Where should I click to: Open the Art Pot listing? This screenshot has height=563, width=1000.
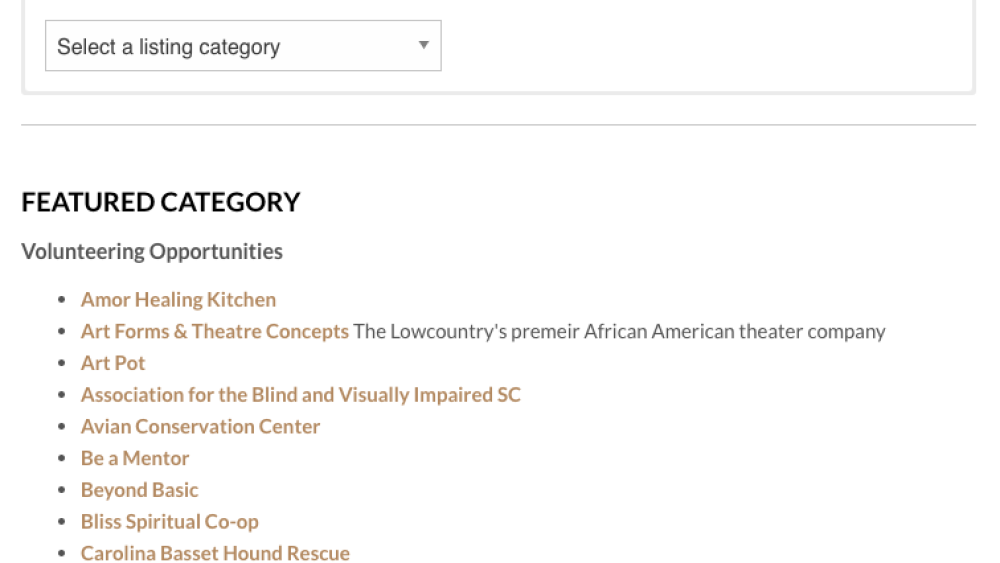[113, 363]
